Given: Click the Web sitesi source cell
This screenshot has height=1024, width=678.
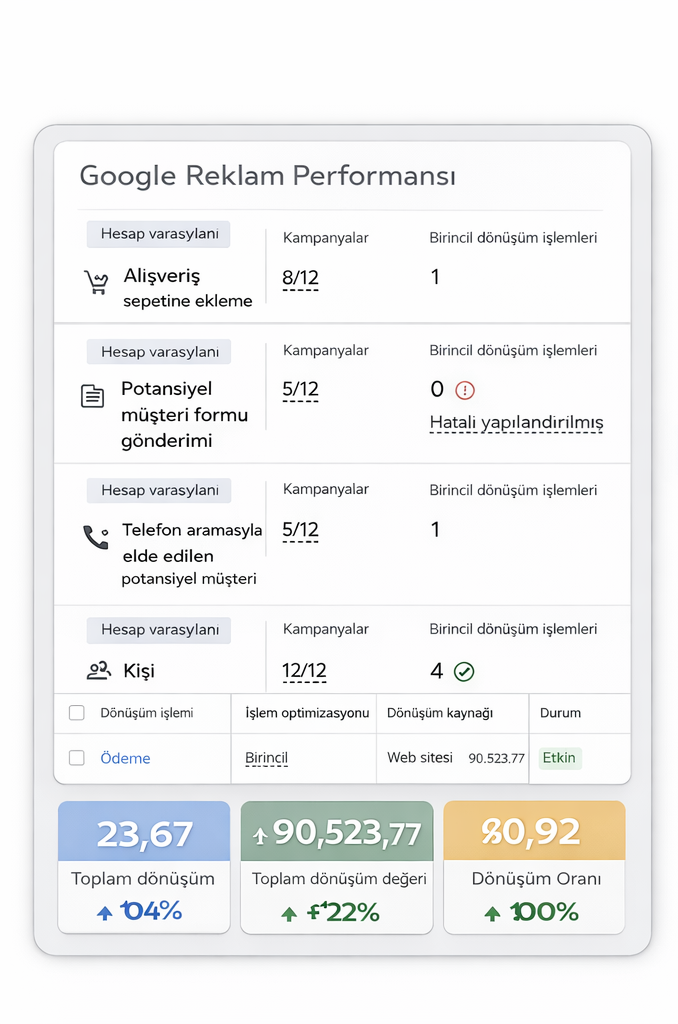Looking at the screenshot, I should (419, 758).
